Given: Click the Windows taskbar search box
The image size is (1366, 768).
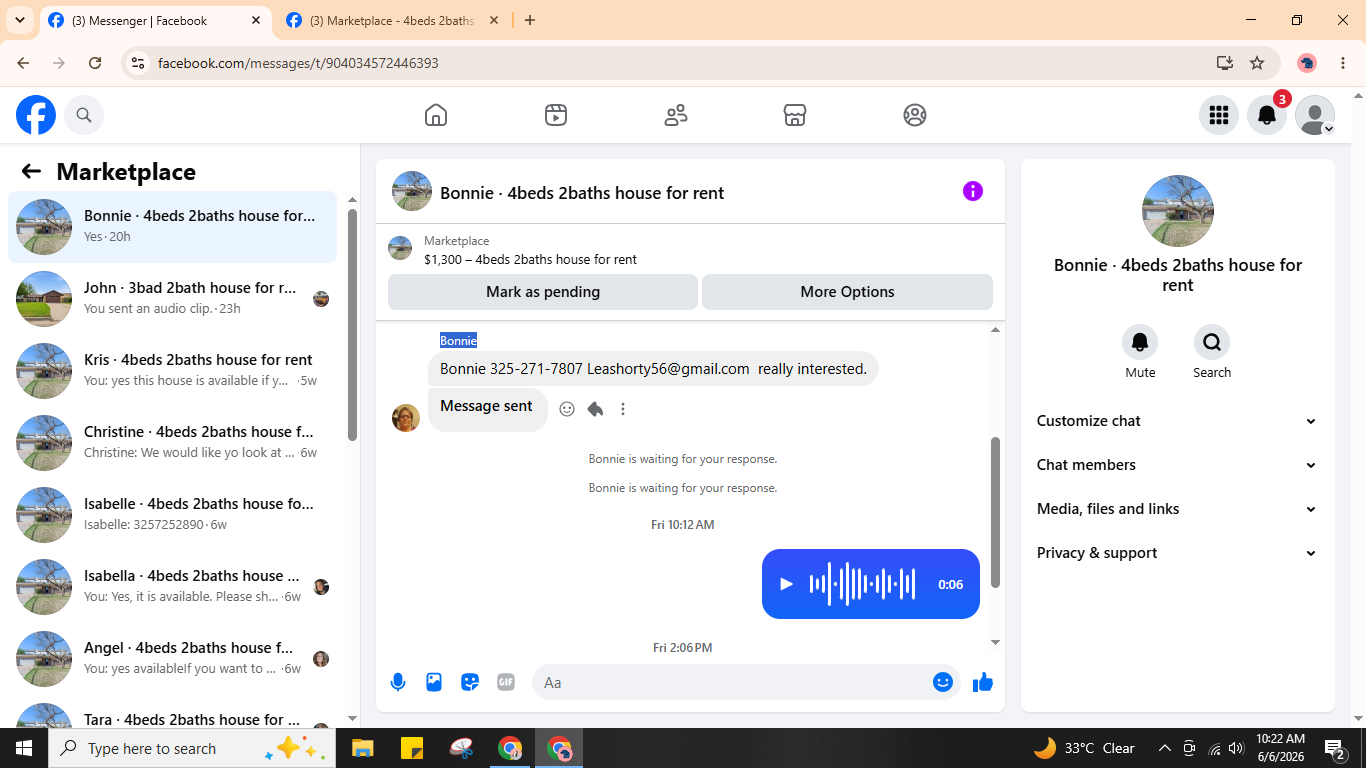Looking at the screenshot, I should pyautogui.click(x=191, y=748).
